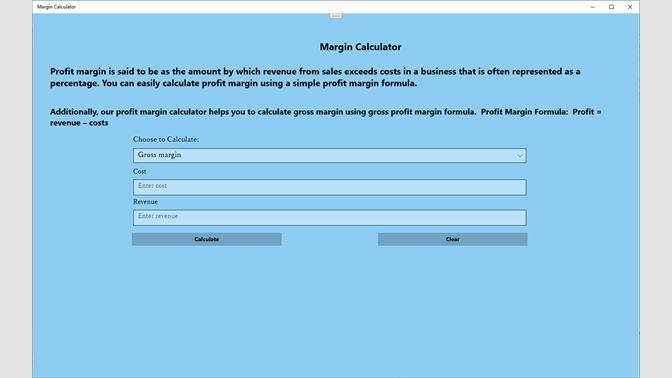Screen dimensions: 672x378
Task: Click the Revenue label
Action: (145, 201)
